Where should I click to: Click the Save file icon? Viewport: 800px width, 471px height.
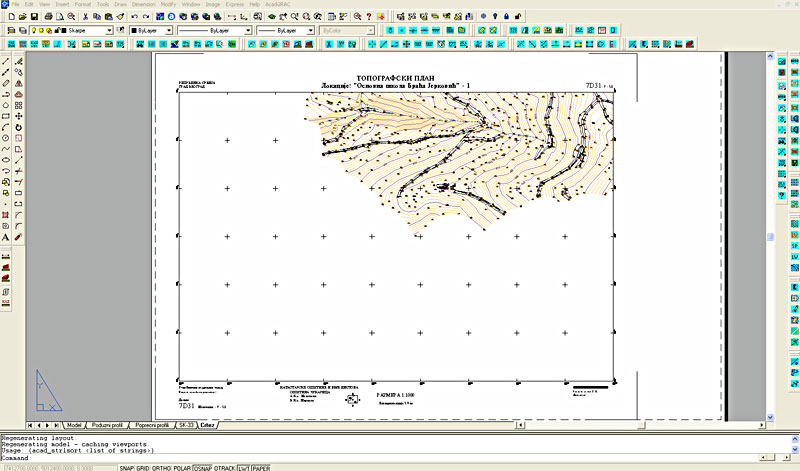click(35, 17)
